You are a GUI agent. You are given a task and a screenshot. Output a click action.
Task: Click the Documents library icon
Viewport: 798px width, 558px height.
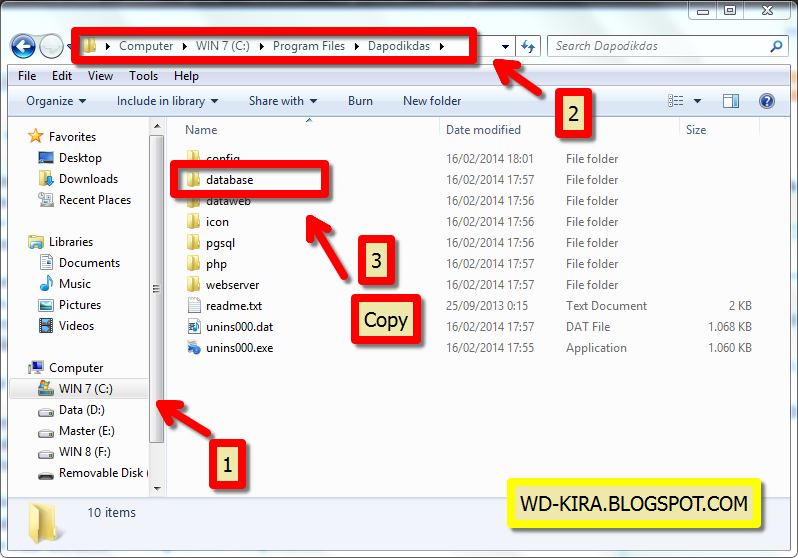pyautogui.click(x=46, y=262)
